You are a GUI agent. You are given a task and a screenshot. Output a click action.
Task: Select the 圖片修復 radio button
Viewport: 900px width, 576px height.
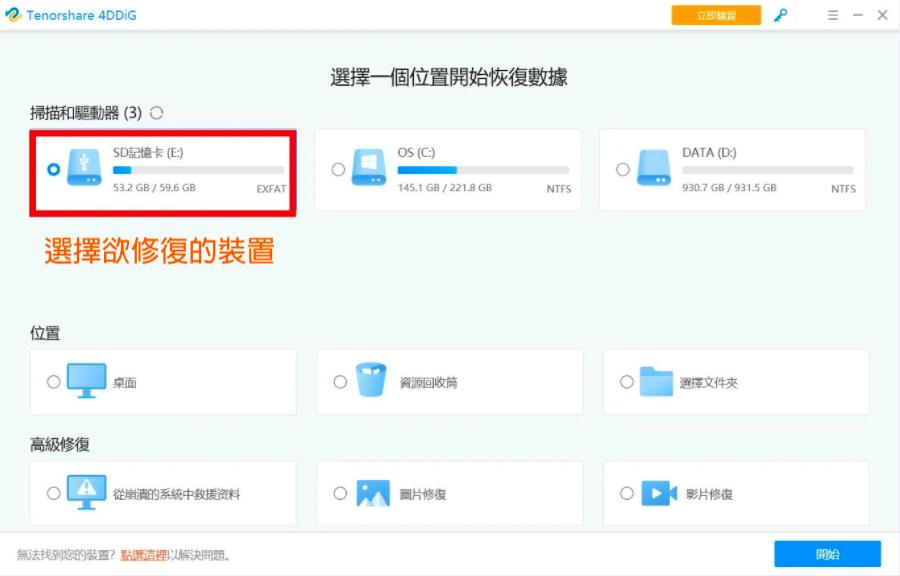point(340,493)
